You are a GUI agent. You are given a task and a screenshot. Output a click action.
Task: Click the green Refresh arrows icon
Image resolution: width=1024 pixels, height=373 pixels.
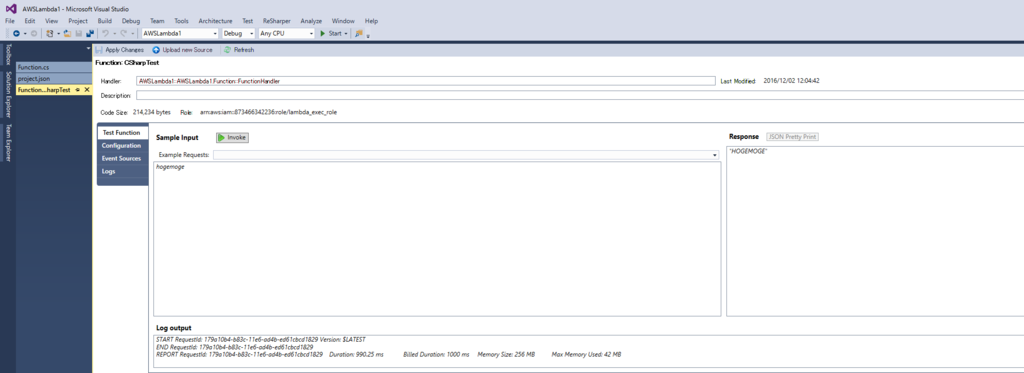click(227, 50)
